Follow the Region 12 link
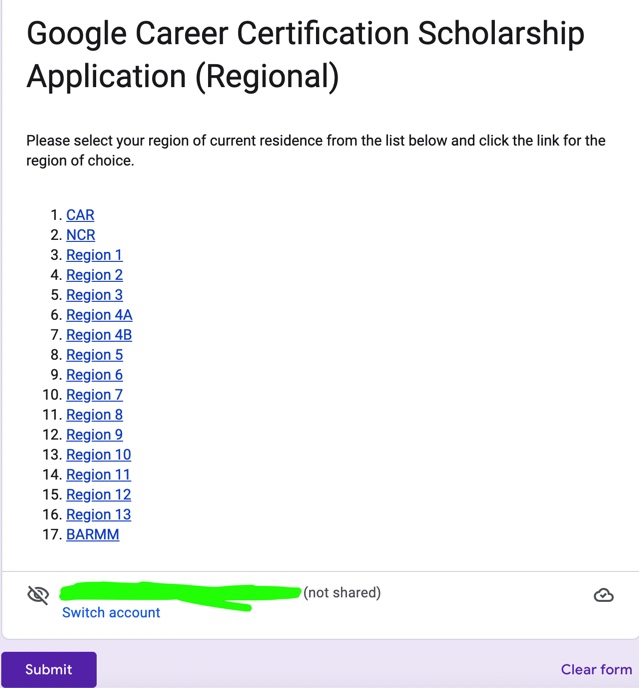This screenshot has width=639, height=688. pos(99,494)
